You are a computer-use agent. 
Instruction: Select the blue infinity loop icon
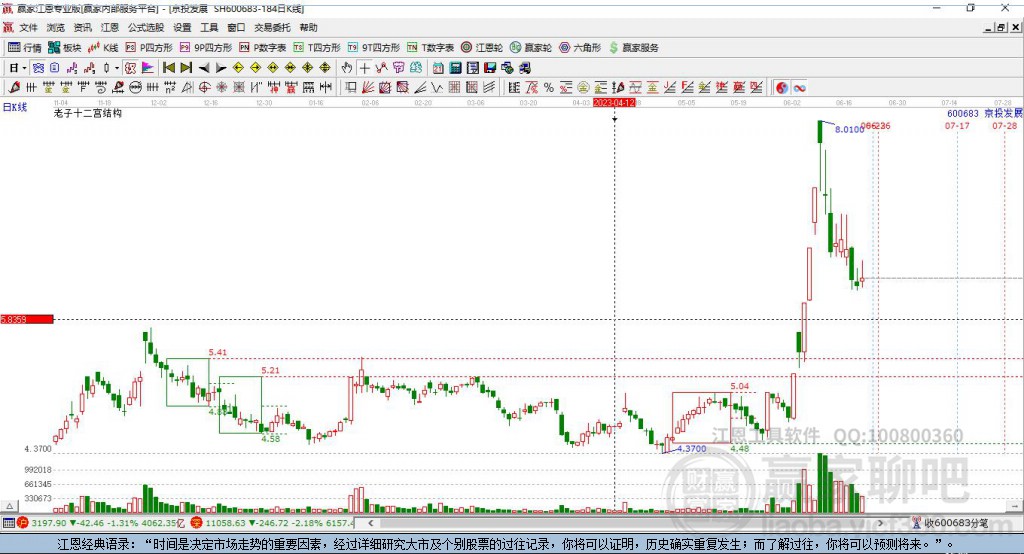point(799,88)
